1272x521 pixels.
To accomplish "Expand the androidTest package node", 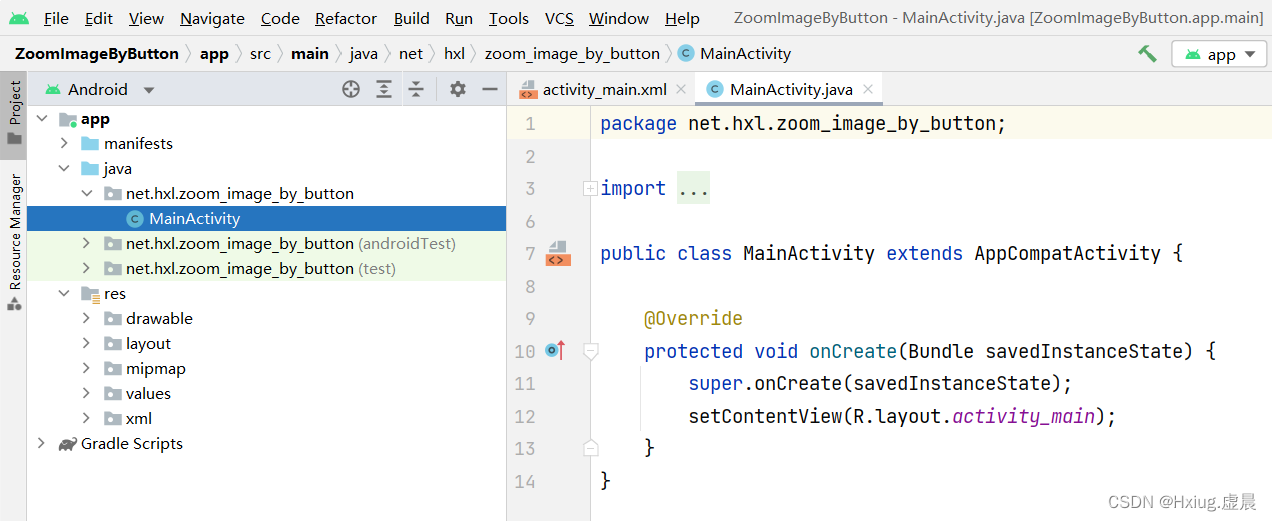I will tap(86, 244).
